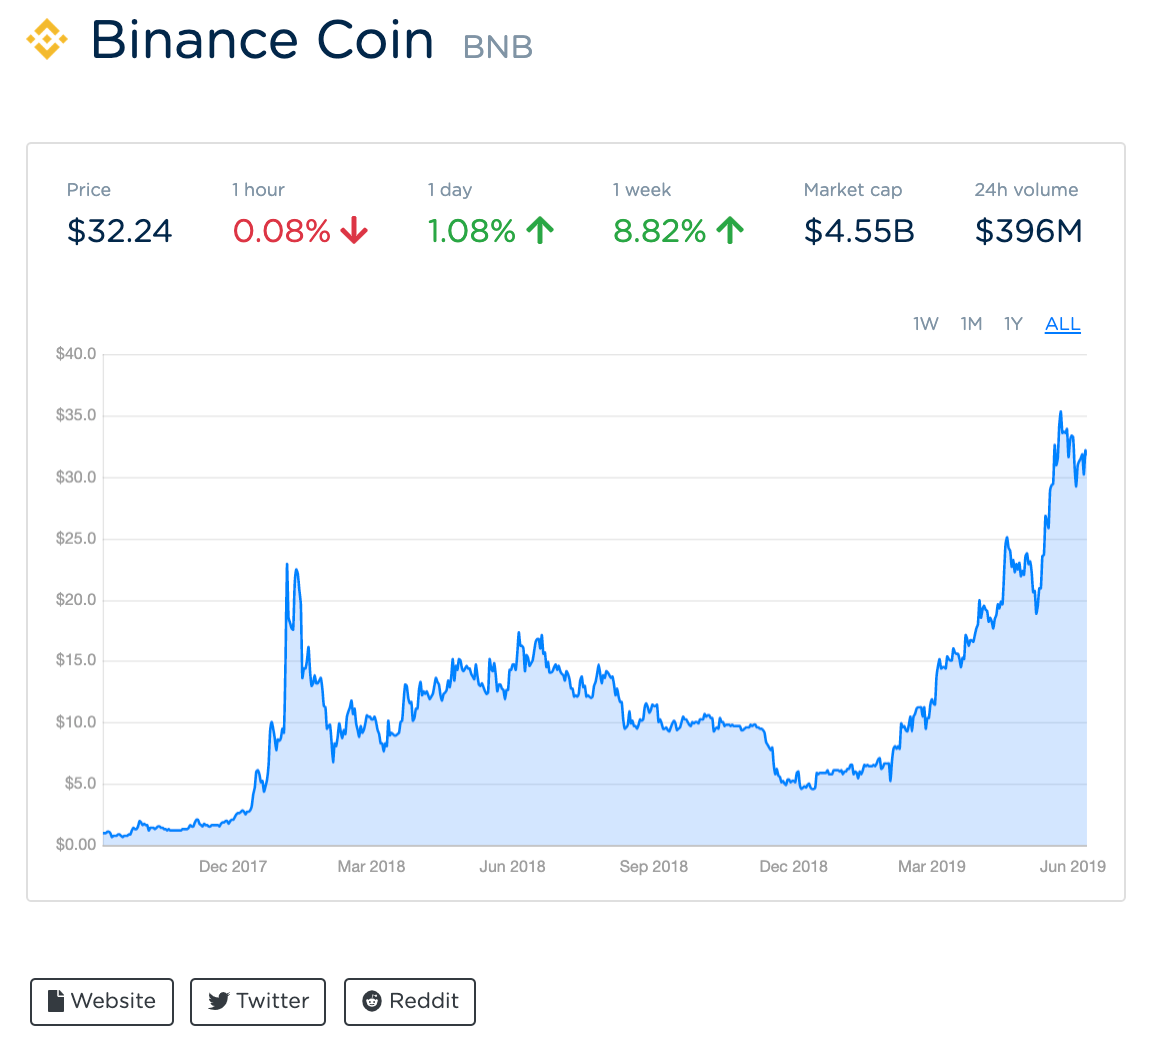Click the Dec 2018 label on the chart axis
This screenshot has width=1168, height=1050.
tap(793, 866)
